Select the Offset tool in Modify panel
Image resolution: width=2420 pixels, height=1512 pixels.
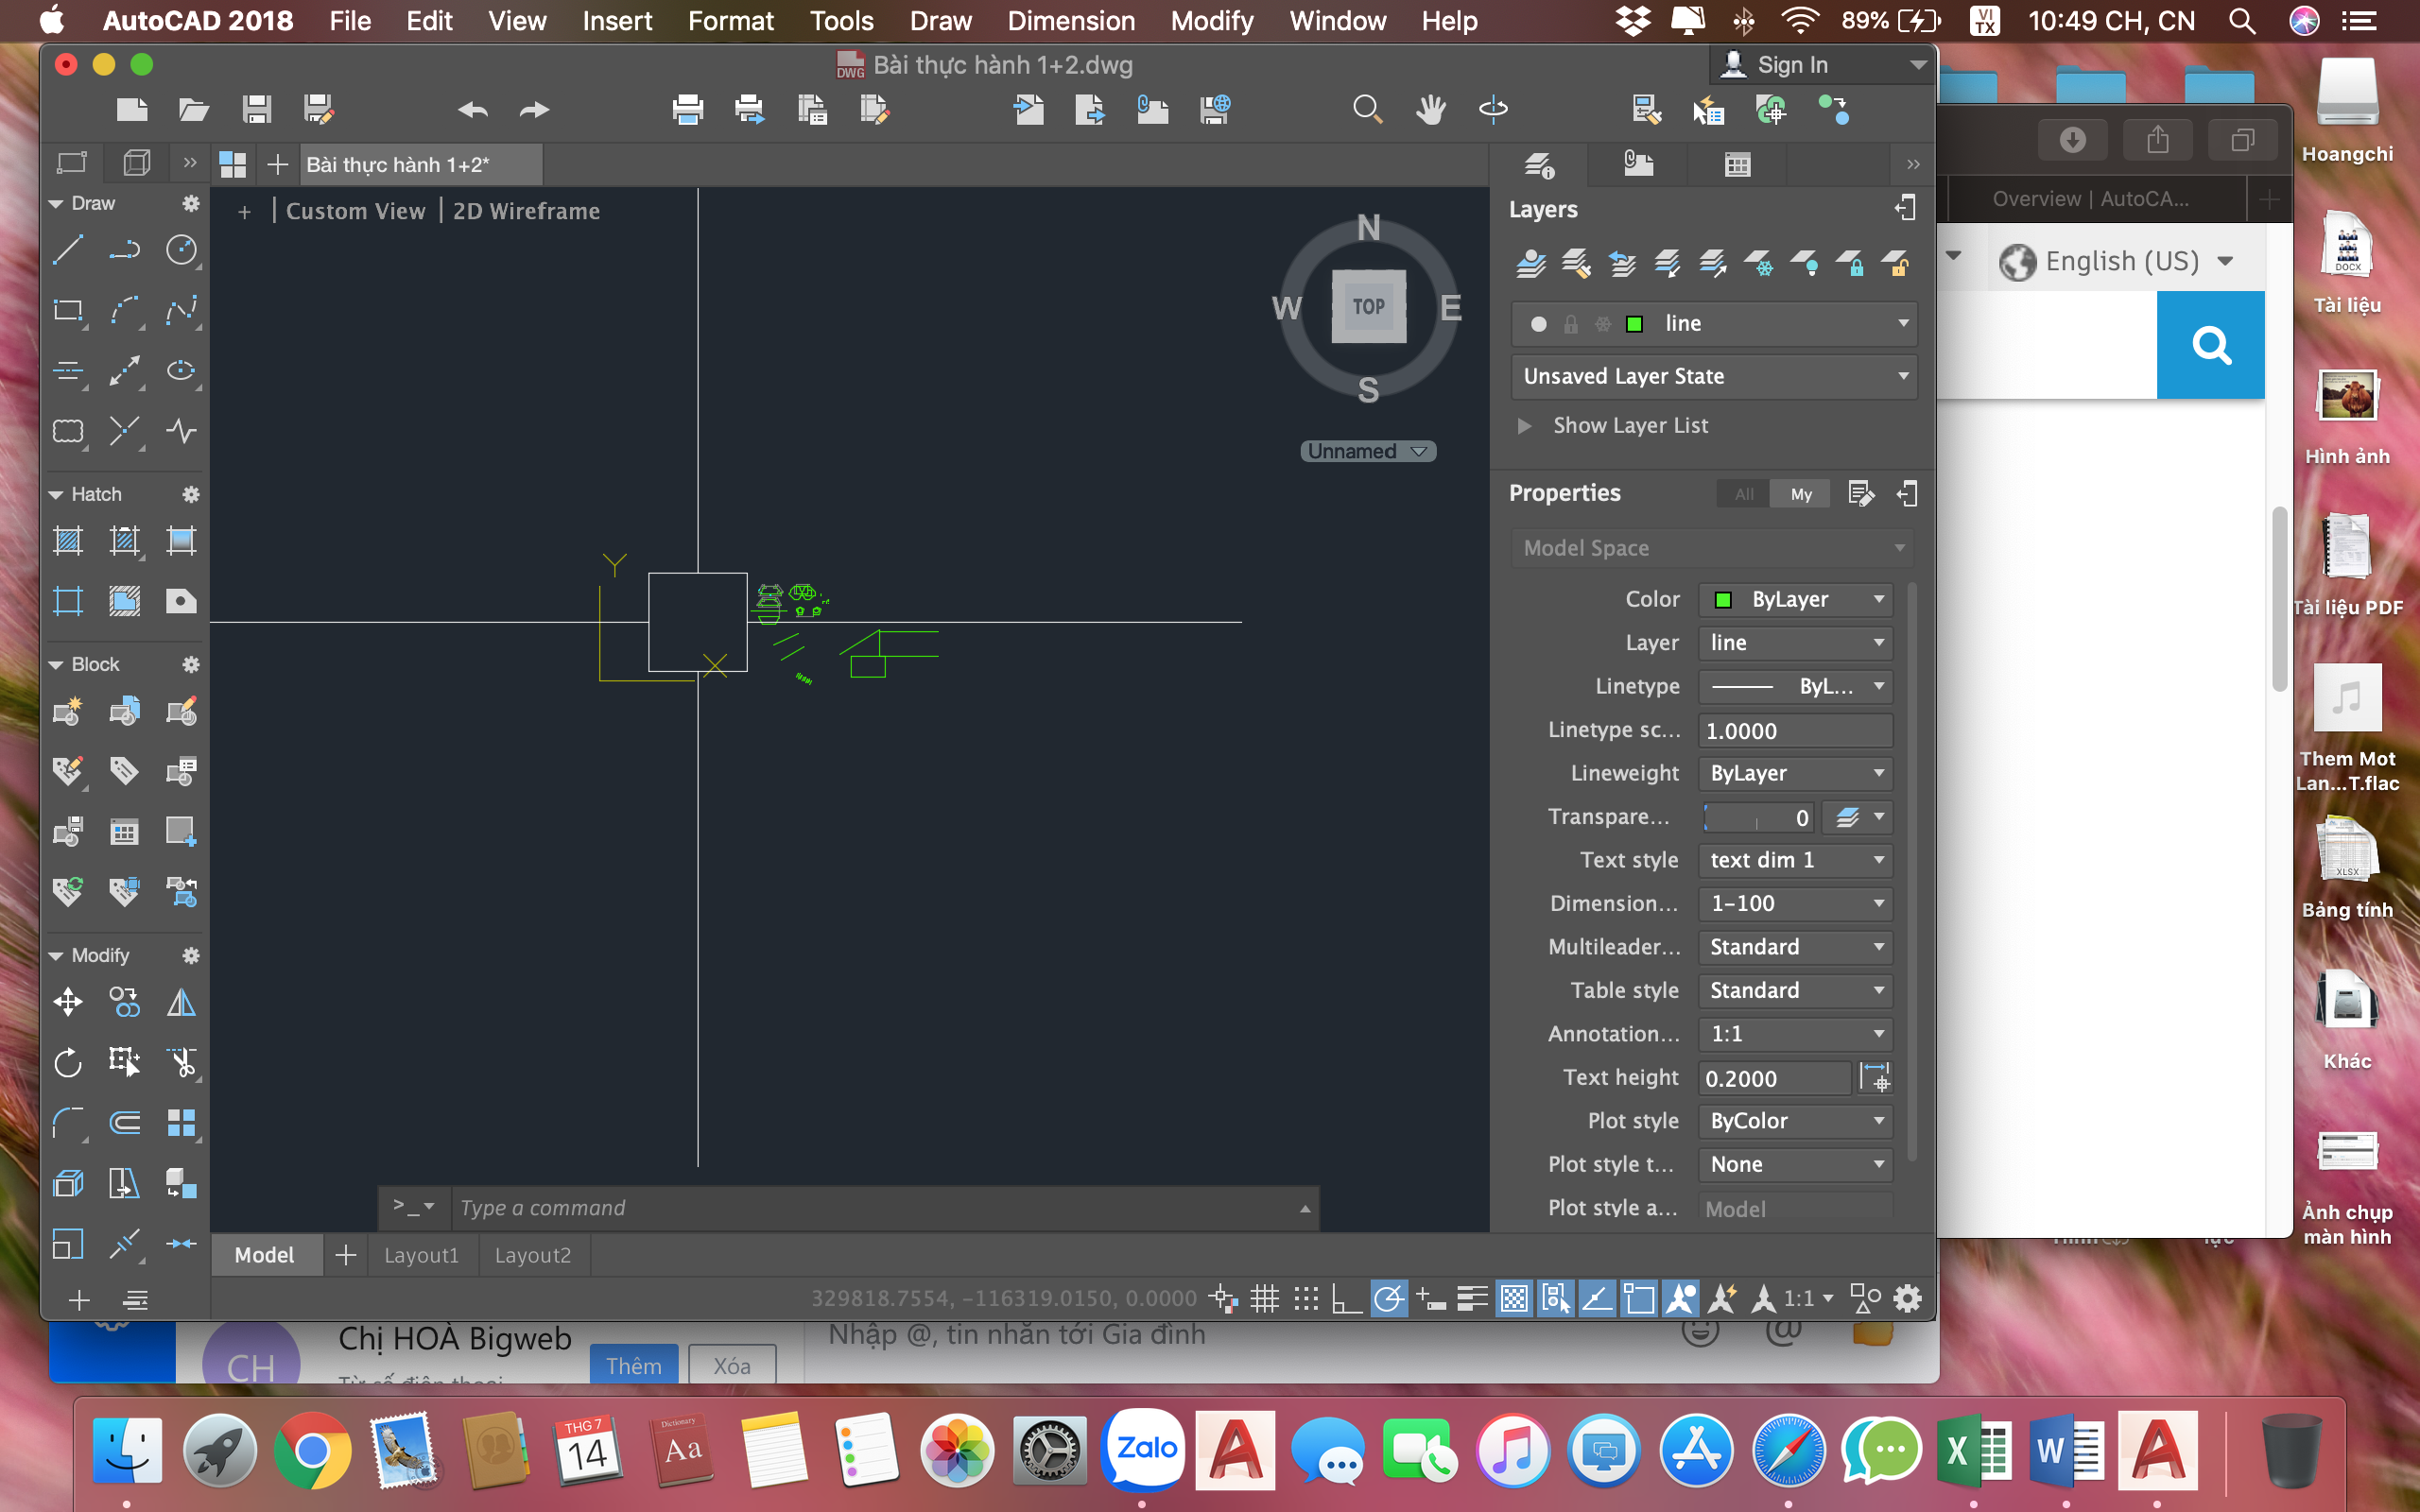coord(125,1123)
